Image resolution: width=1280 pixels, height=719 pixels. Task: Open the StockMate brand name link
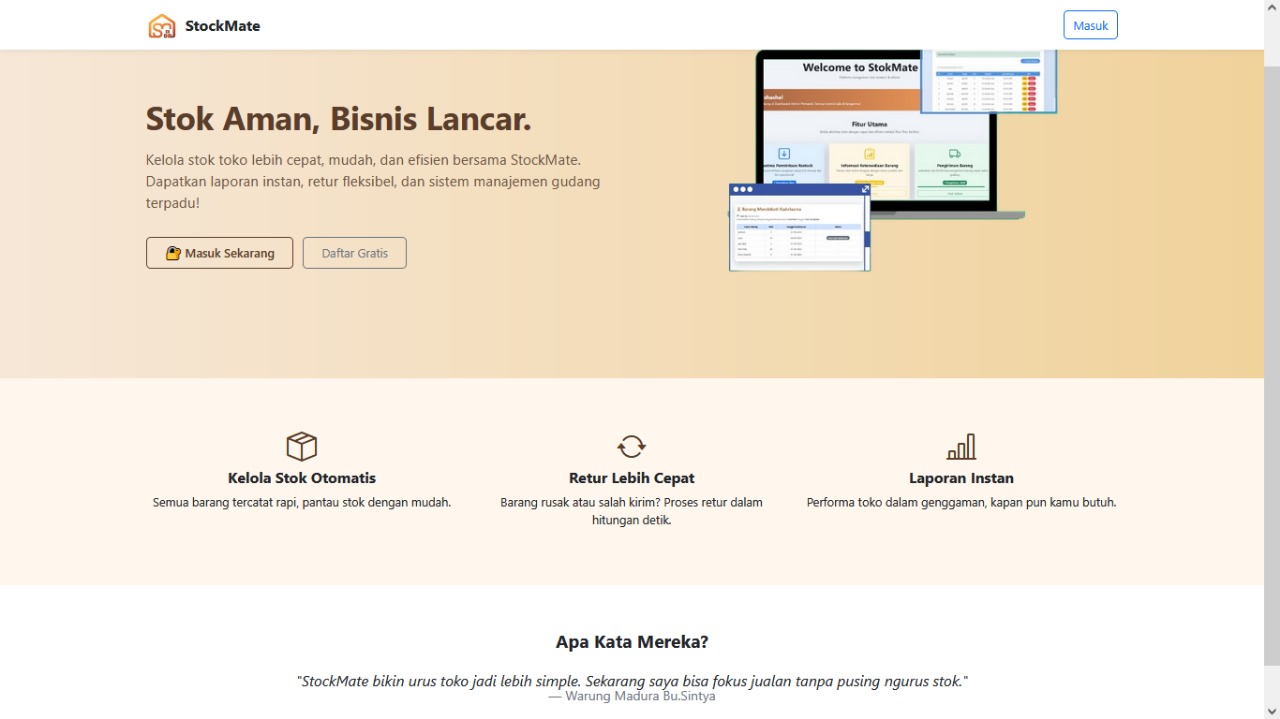tap(222, 26)
